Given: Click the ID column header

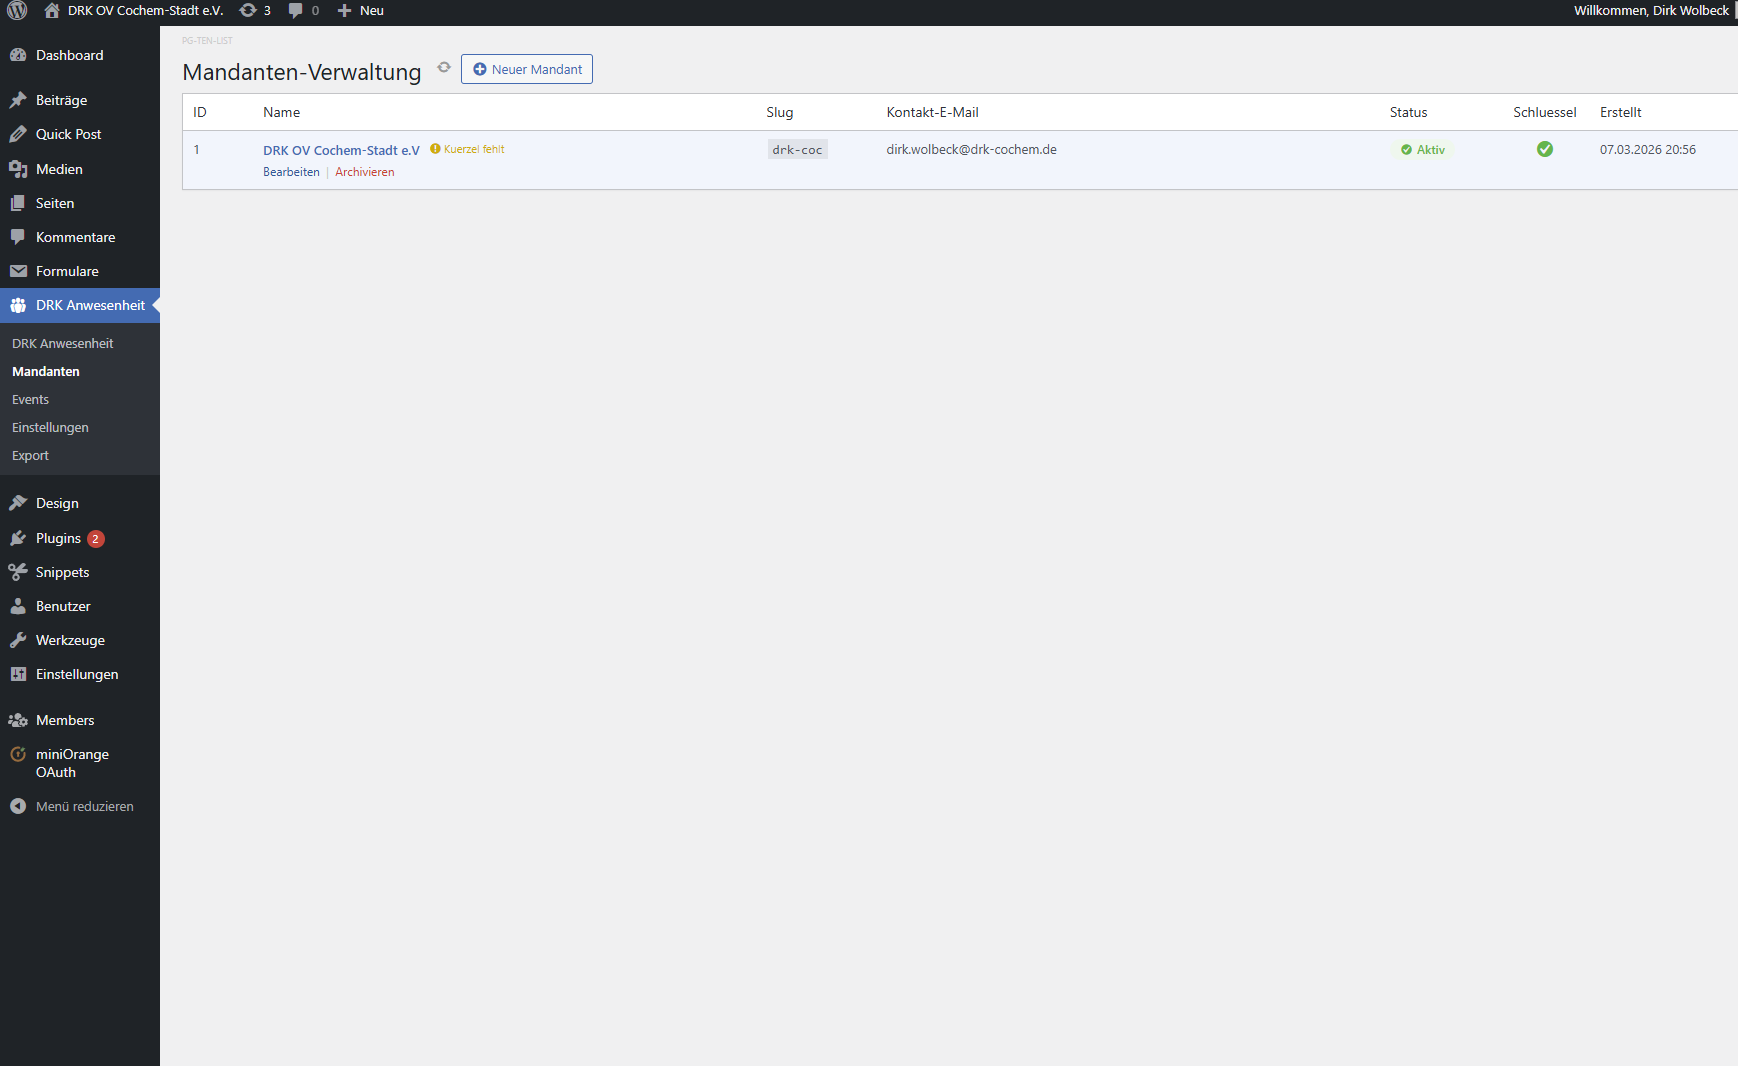Looking at the screenshot, I should click(x=200, y=112).
